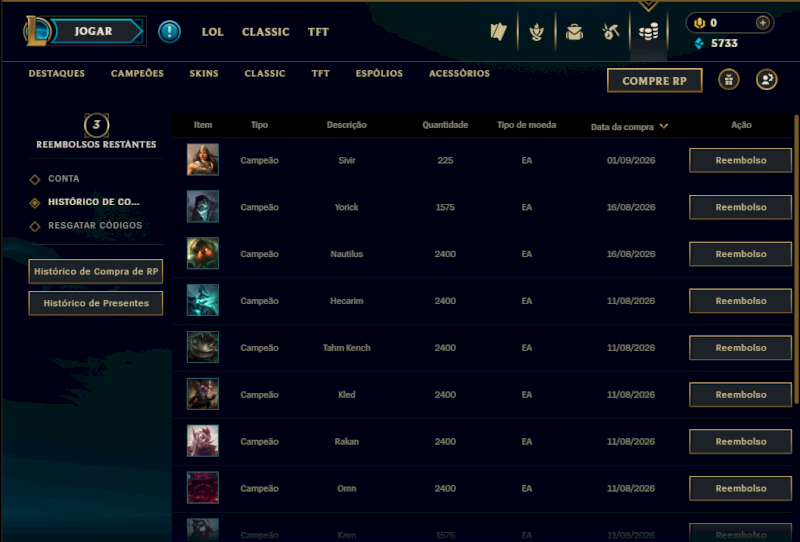Select RESGATAR CÓDIGOS in sidebar
The width and height of the screenshot is (800, 542).
pos(95,226)
